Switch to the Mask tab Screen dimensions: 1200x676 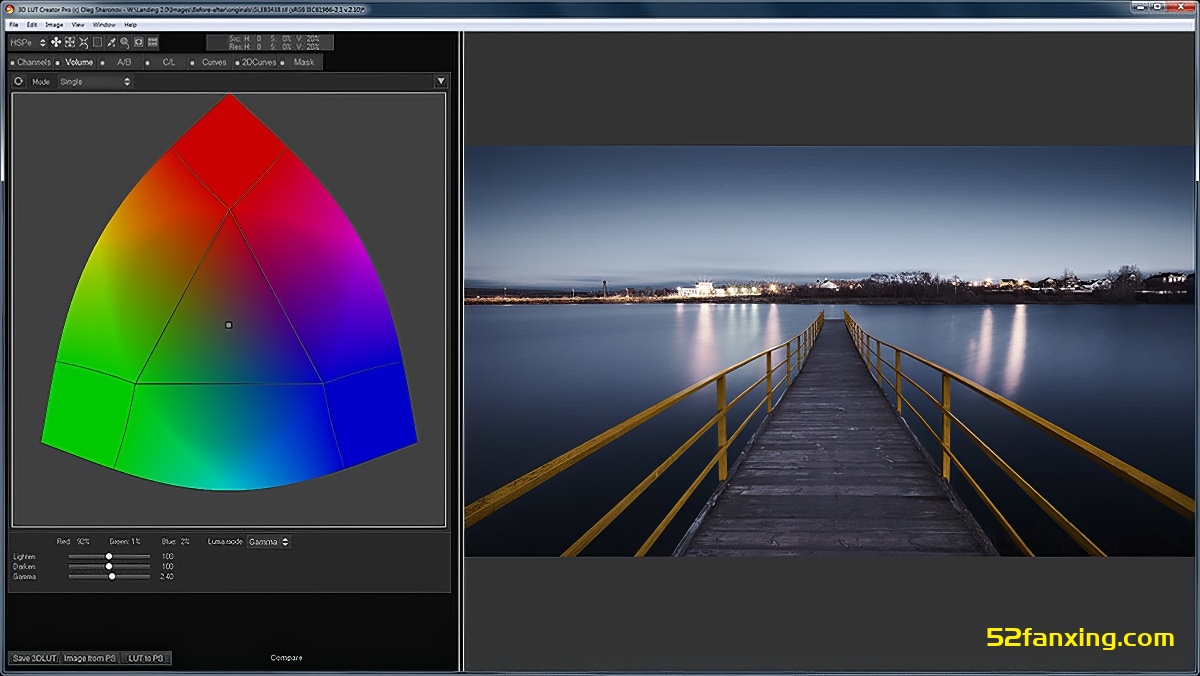pos(301,62)
